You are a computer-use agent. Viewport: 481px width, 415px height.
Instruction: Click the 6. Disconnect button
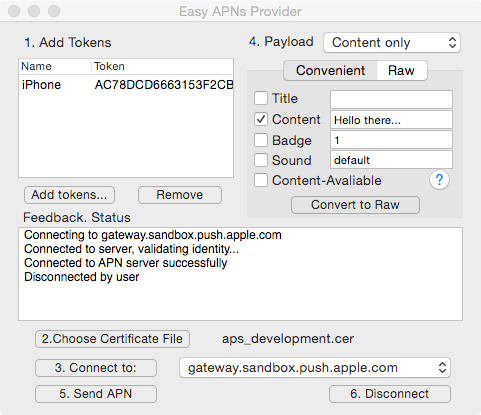pos(390,394)
